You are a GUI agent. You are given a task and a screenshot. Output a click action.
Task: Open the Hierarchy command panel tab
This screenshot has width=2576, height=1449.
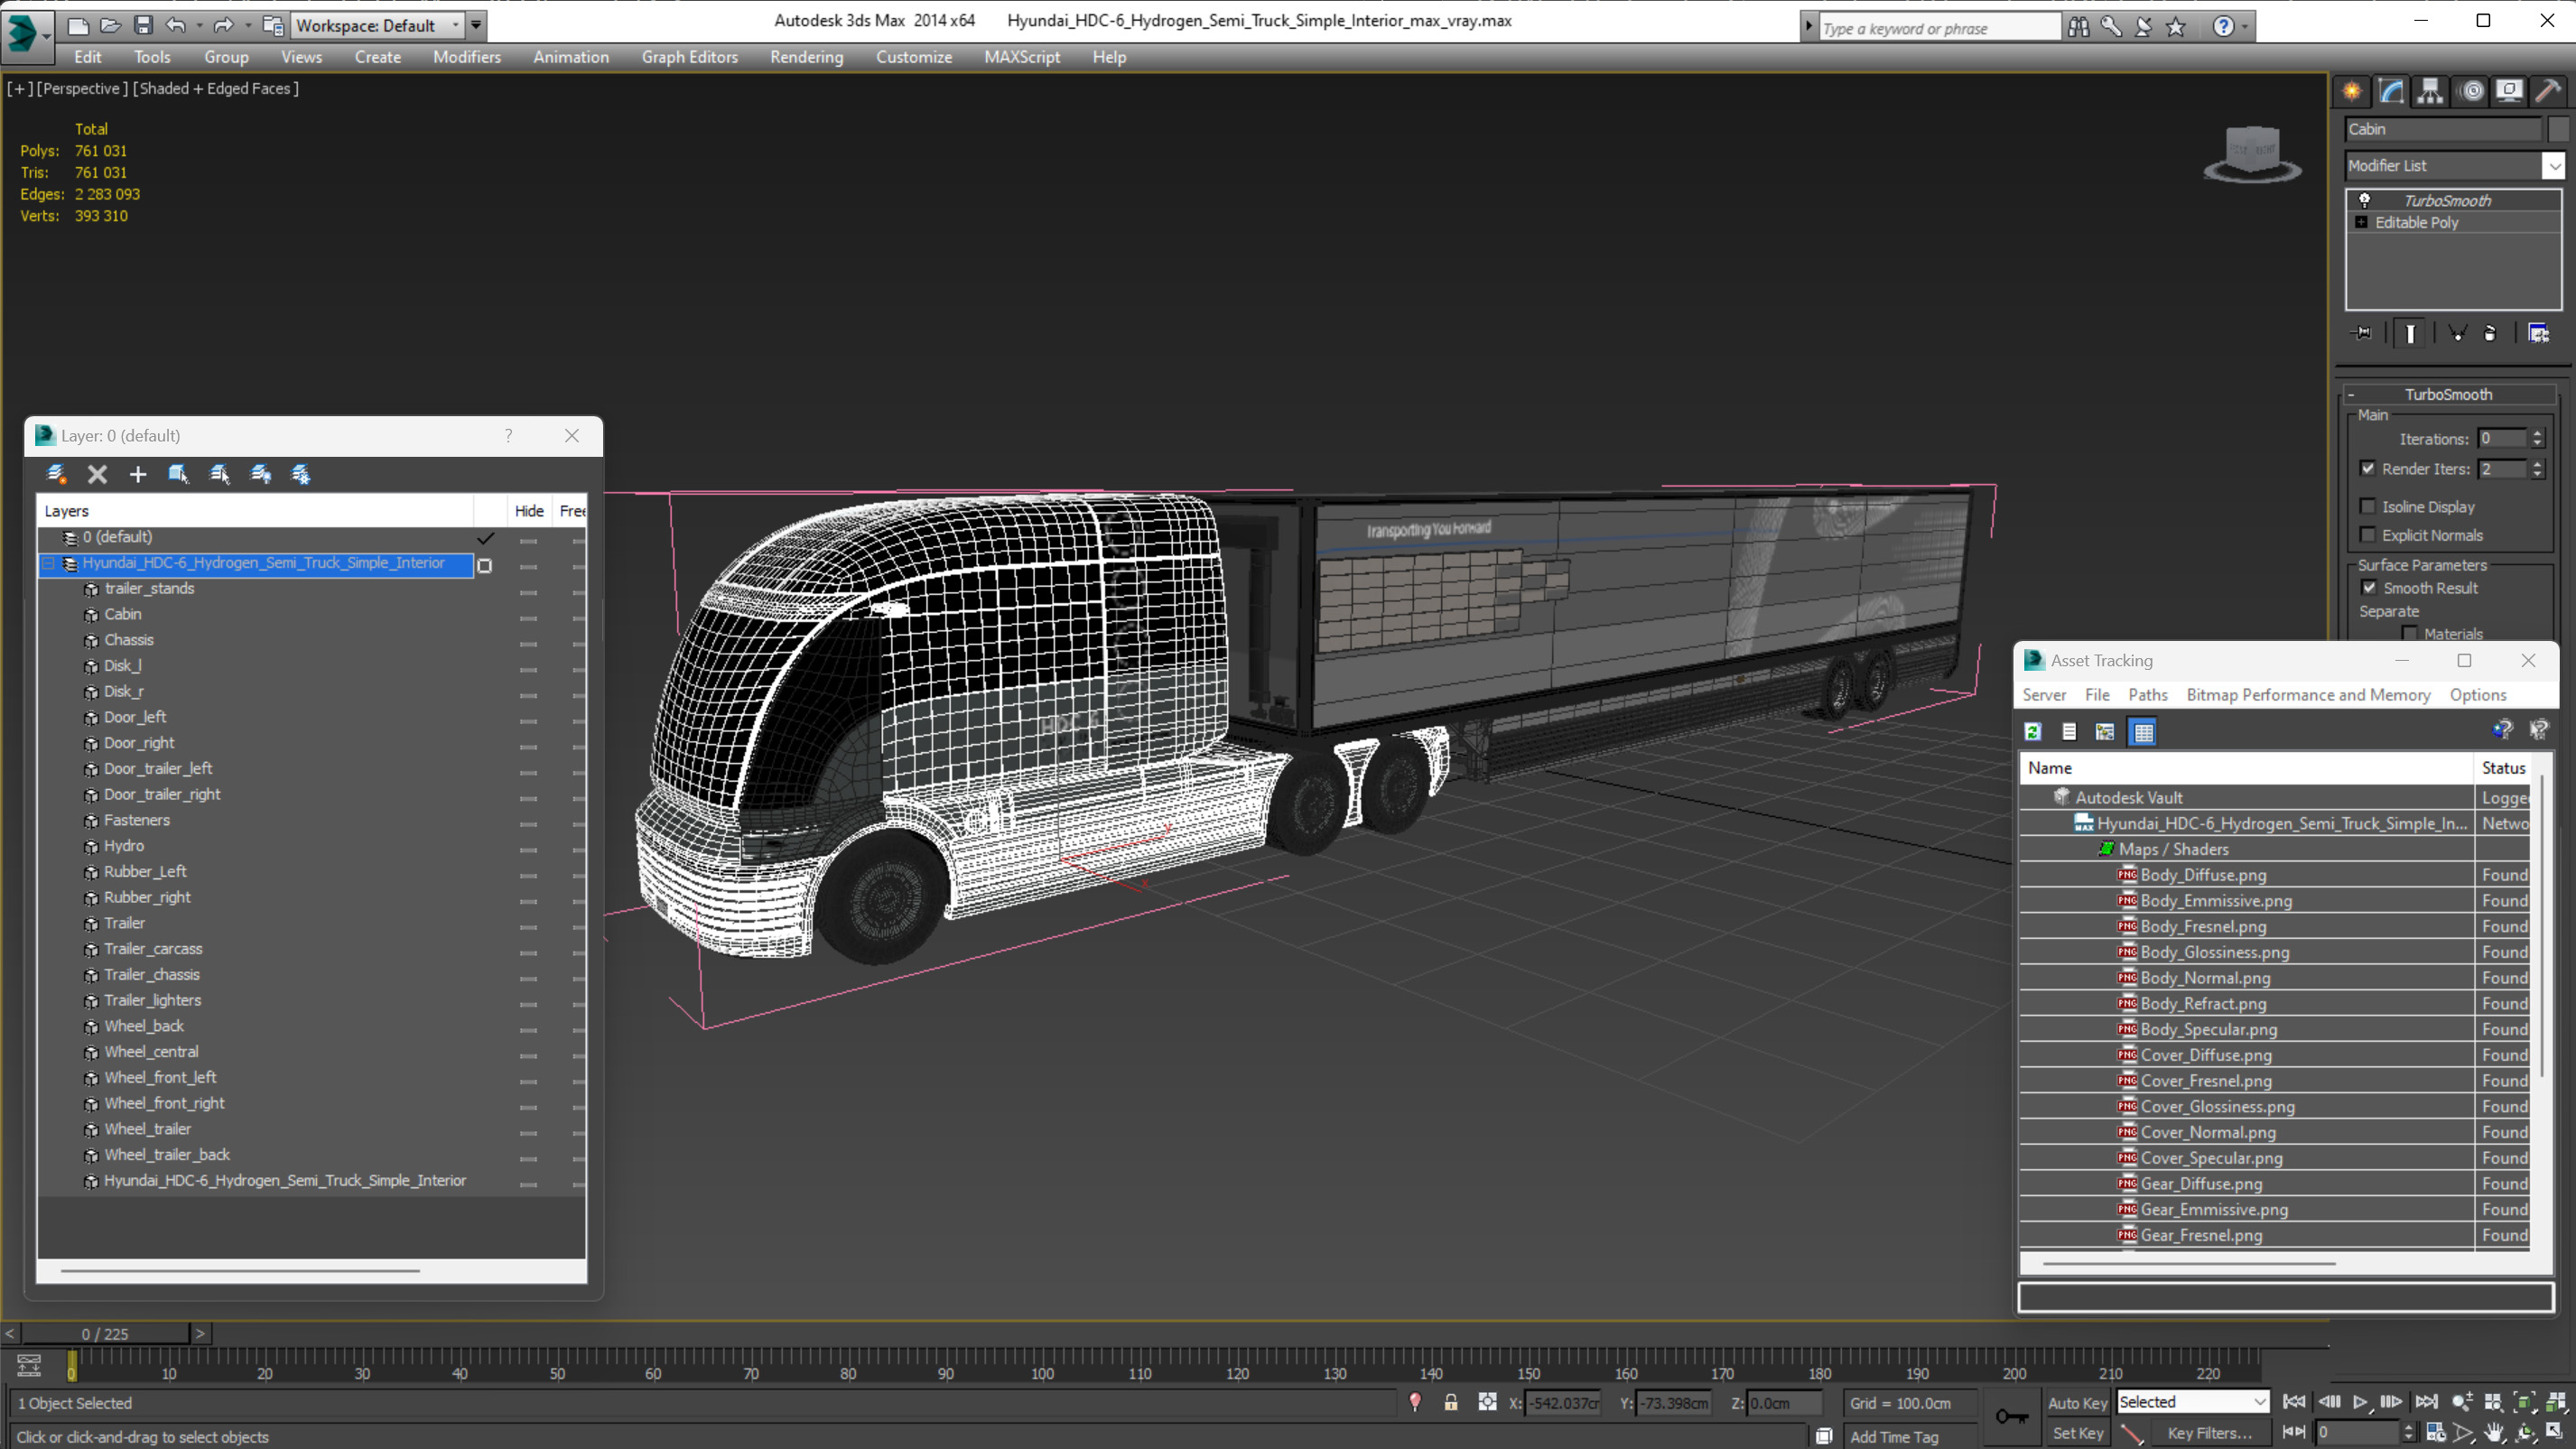(2430, 91)
